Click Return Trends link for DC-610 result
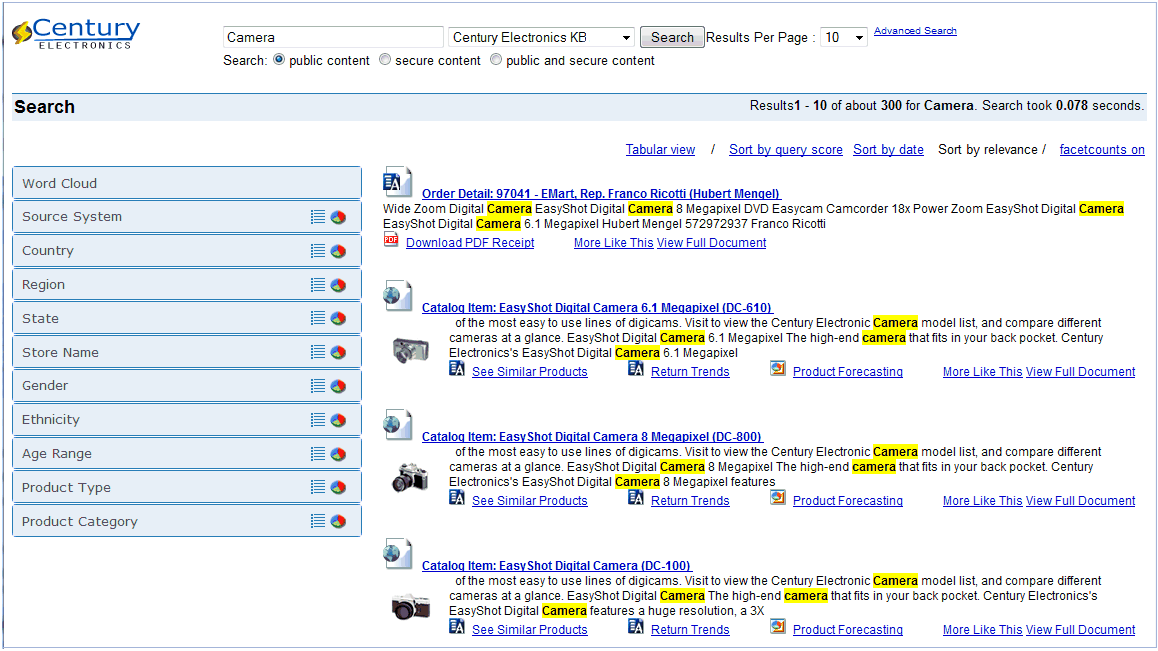This screenshot has width=1158, height=651. coord(690,372)
